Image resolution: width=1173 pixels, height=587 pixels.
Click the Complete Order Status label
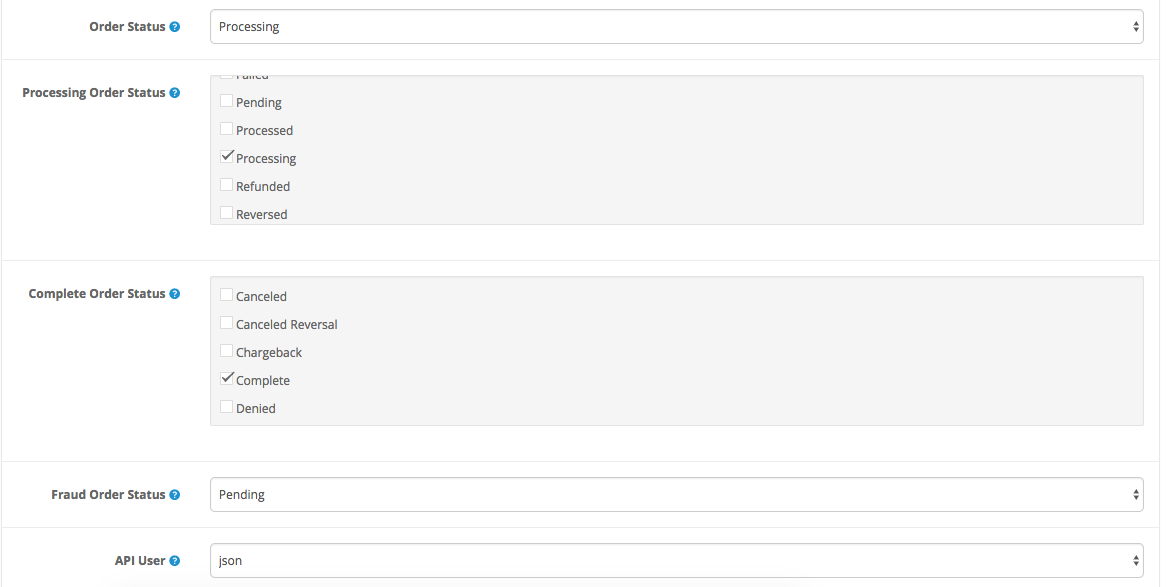pos(96,294)
